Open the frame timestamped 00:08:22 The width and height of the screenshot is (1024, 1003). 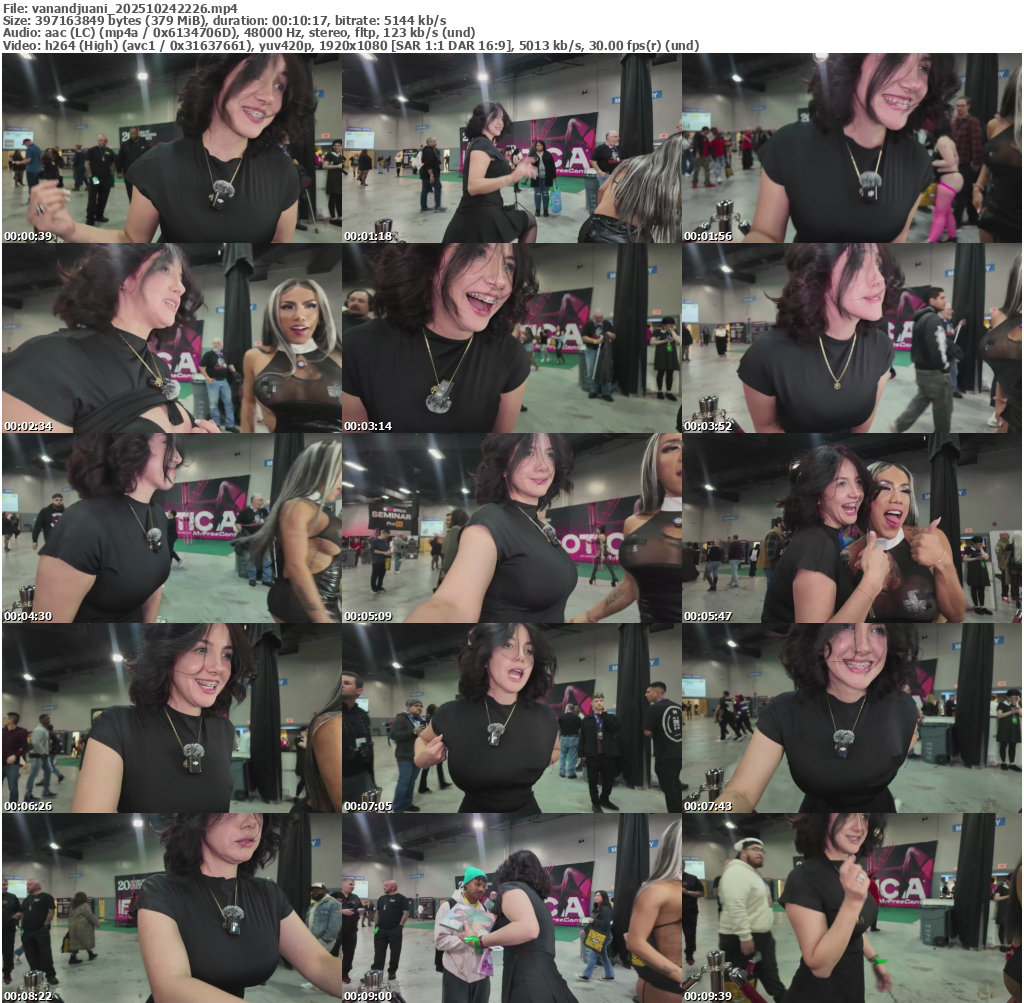coord(171,908)
